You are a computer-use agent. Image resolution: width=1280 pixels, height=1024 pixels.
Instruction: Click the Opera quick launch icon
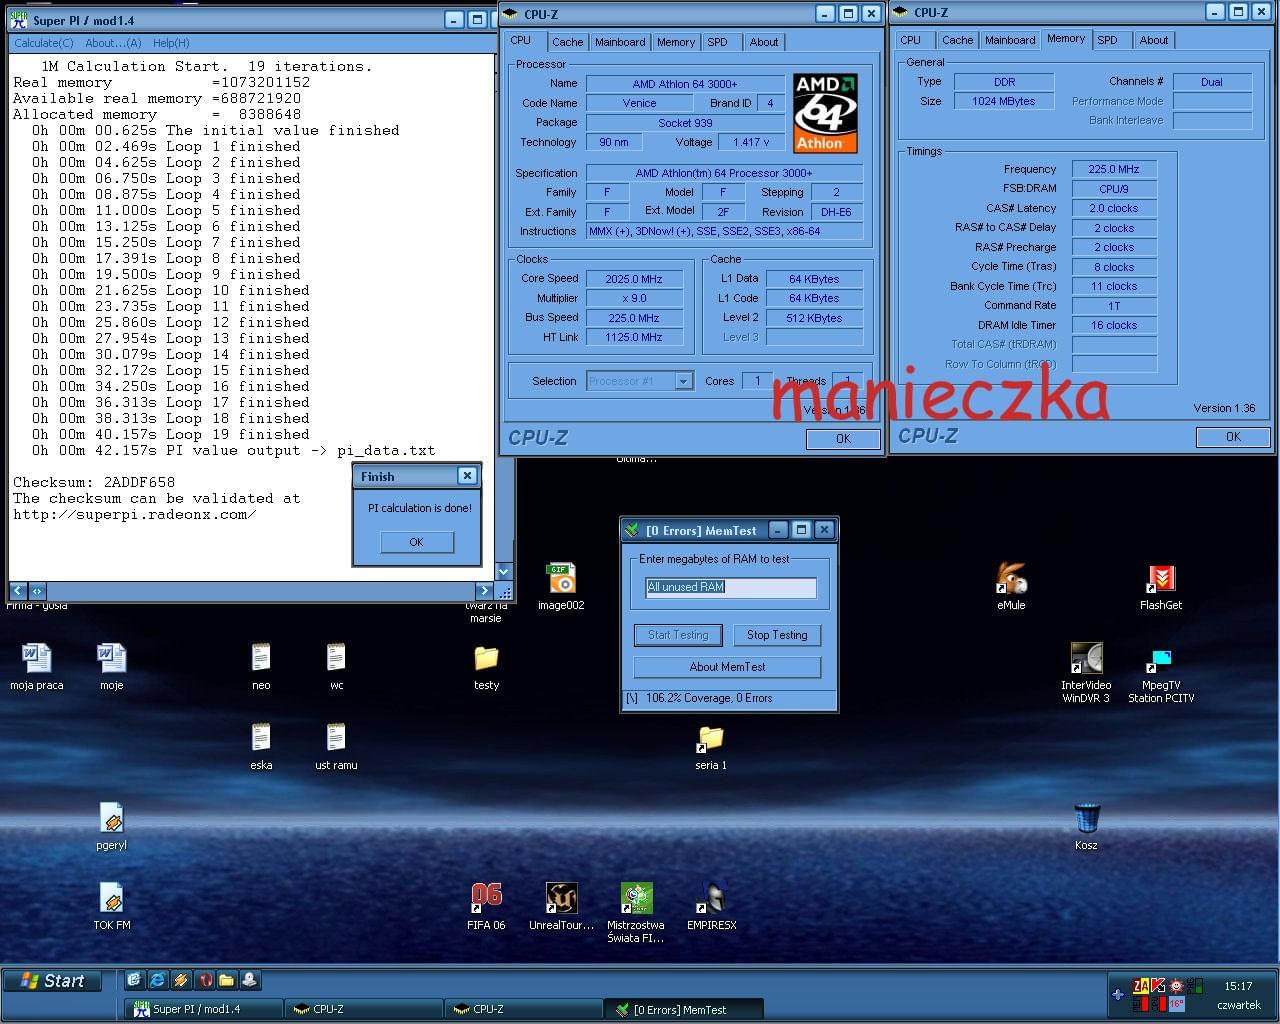coord(204,980)
